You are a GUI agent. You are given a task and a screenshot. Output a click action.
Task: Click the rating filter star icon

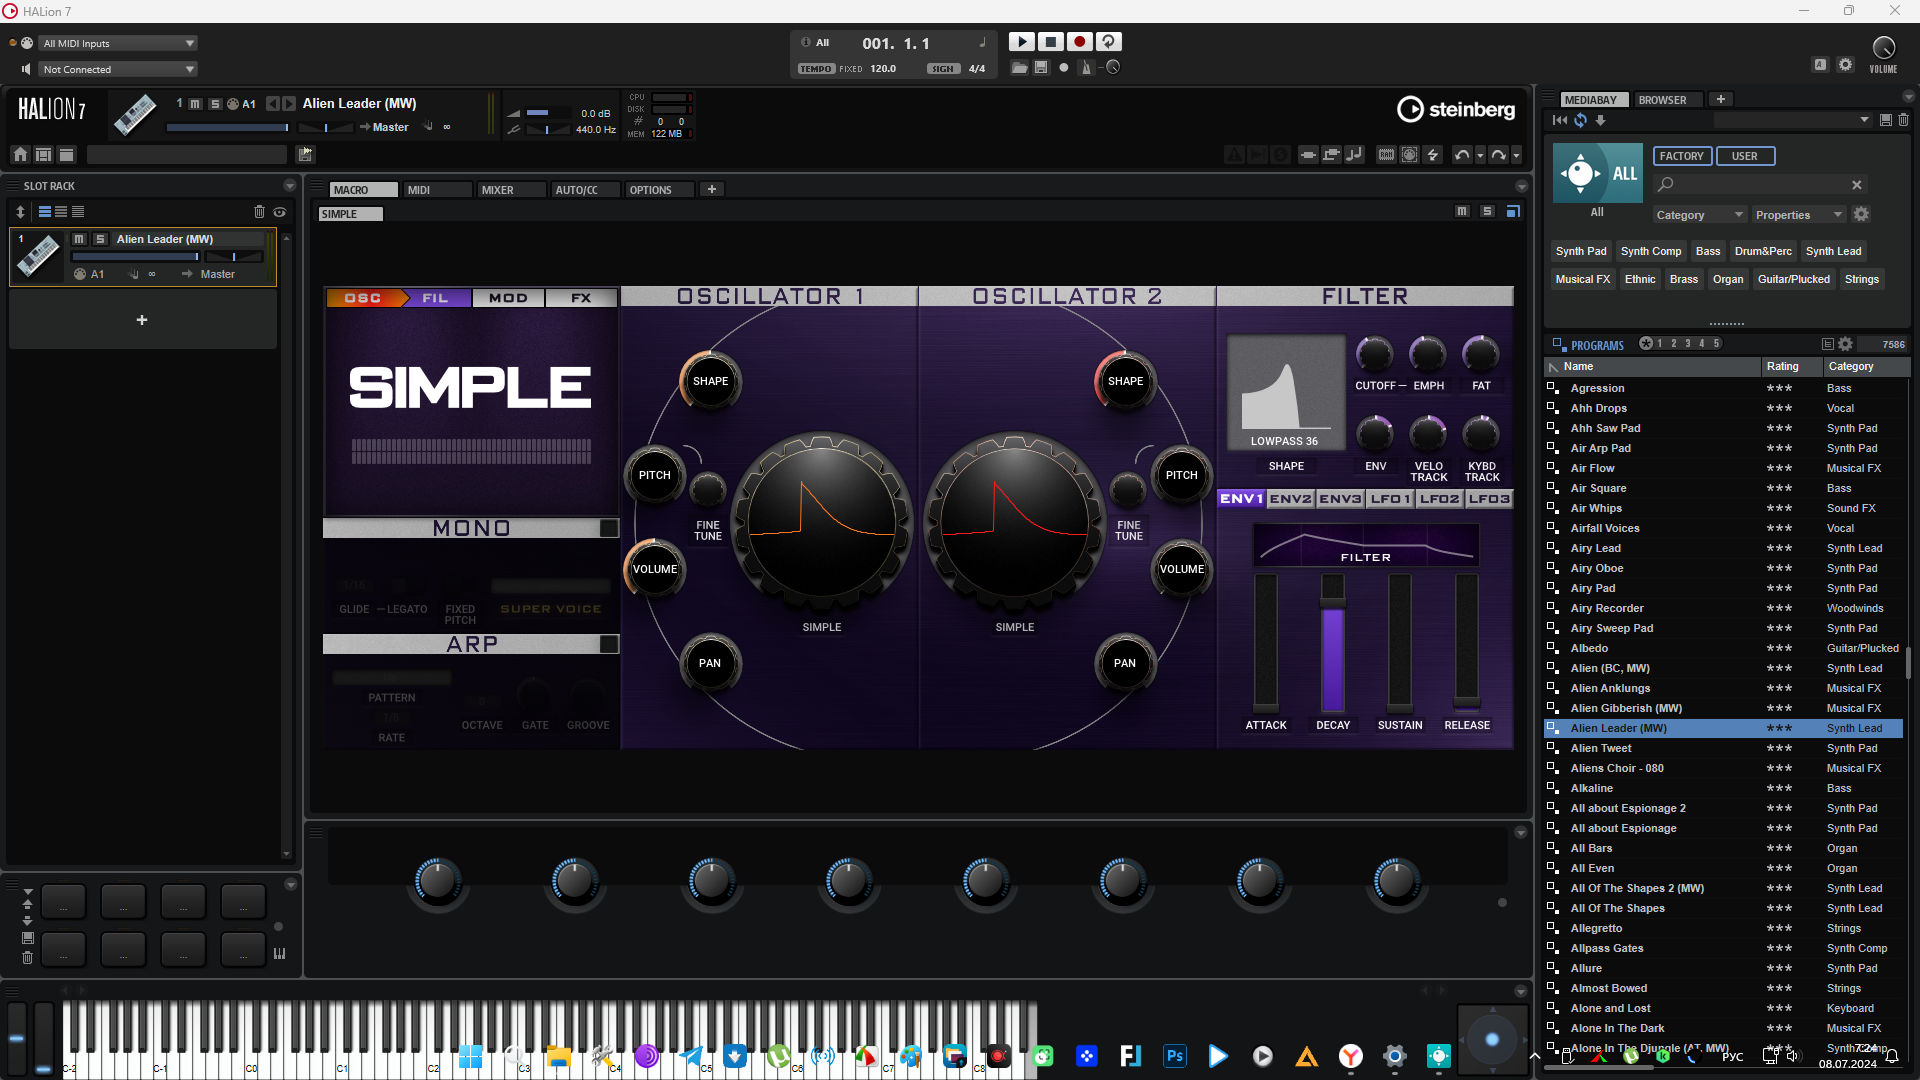(x=1646, y=343)
